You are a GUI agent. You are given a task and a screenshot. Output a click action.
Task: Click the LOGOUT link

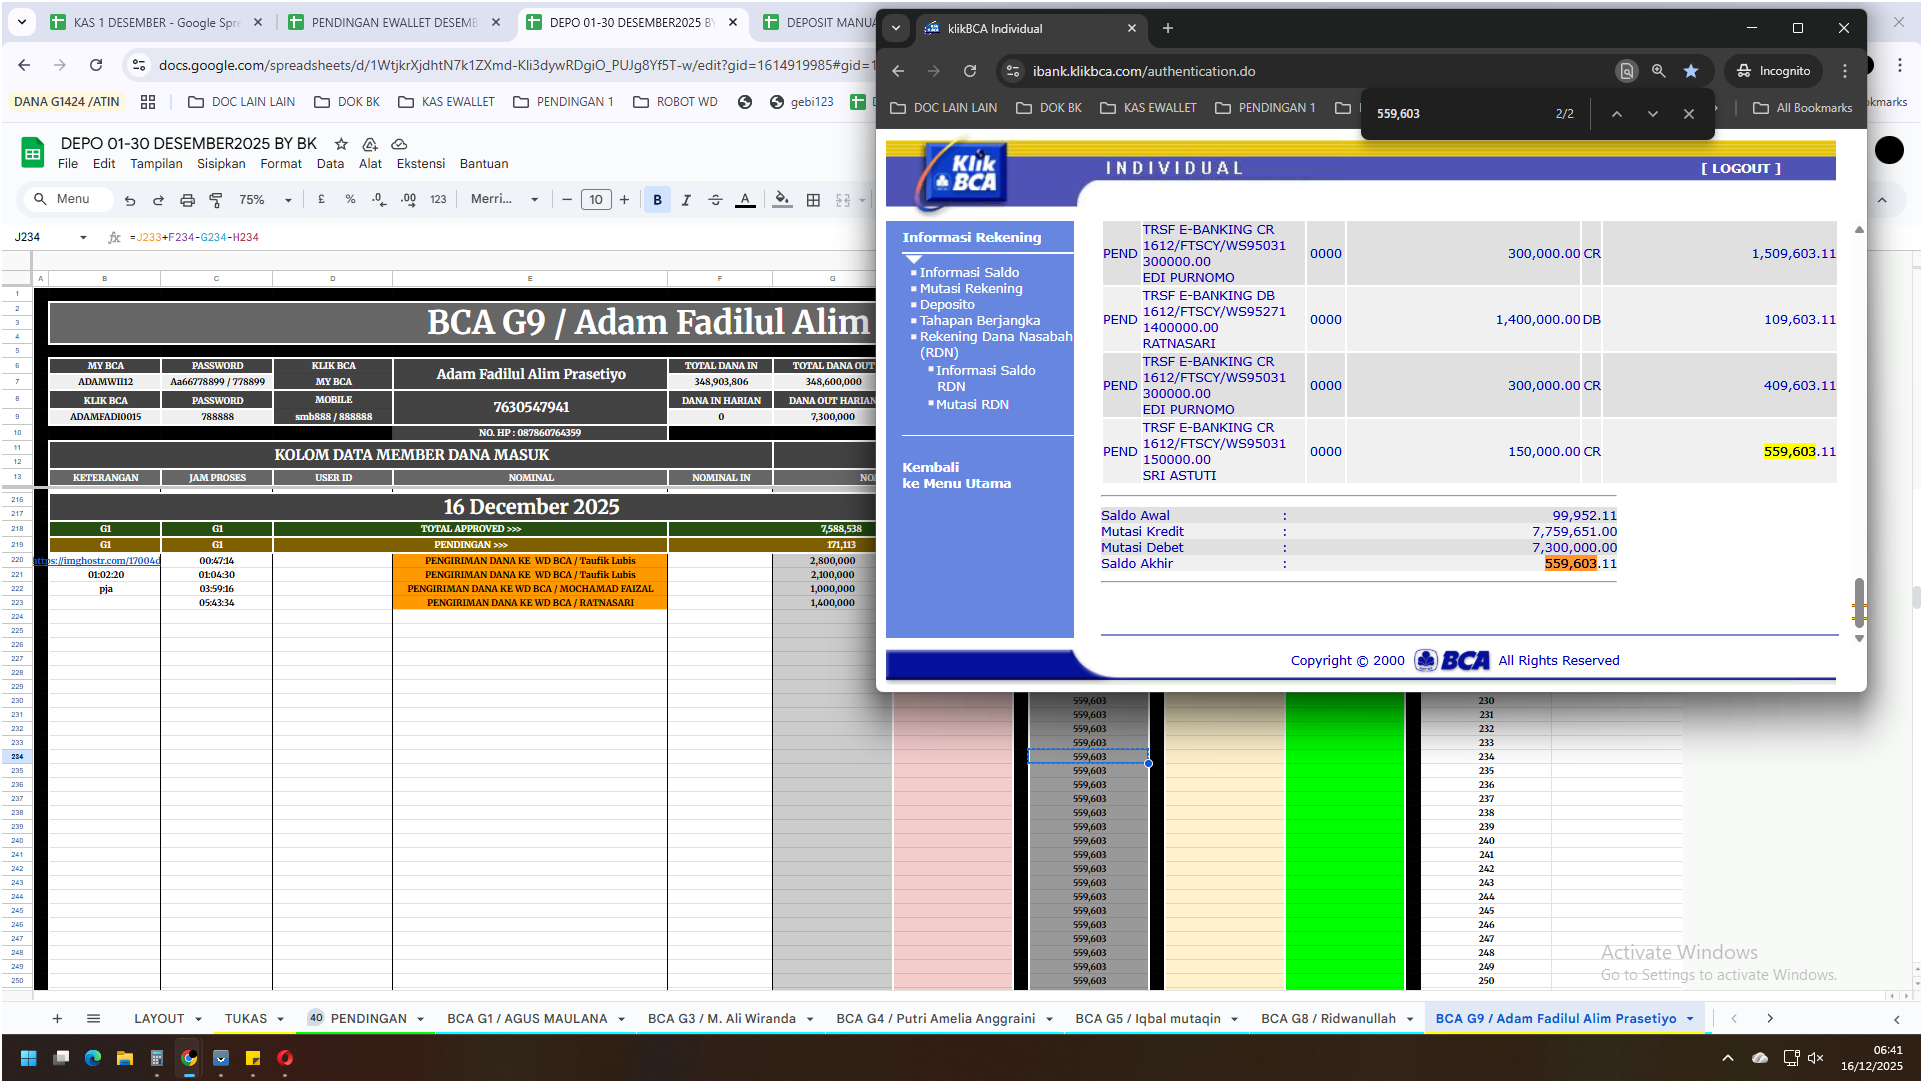coord(1740,168)
